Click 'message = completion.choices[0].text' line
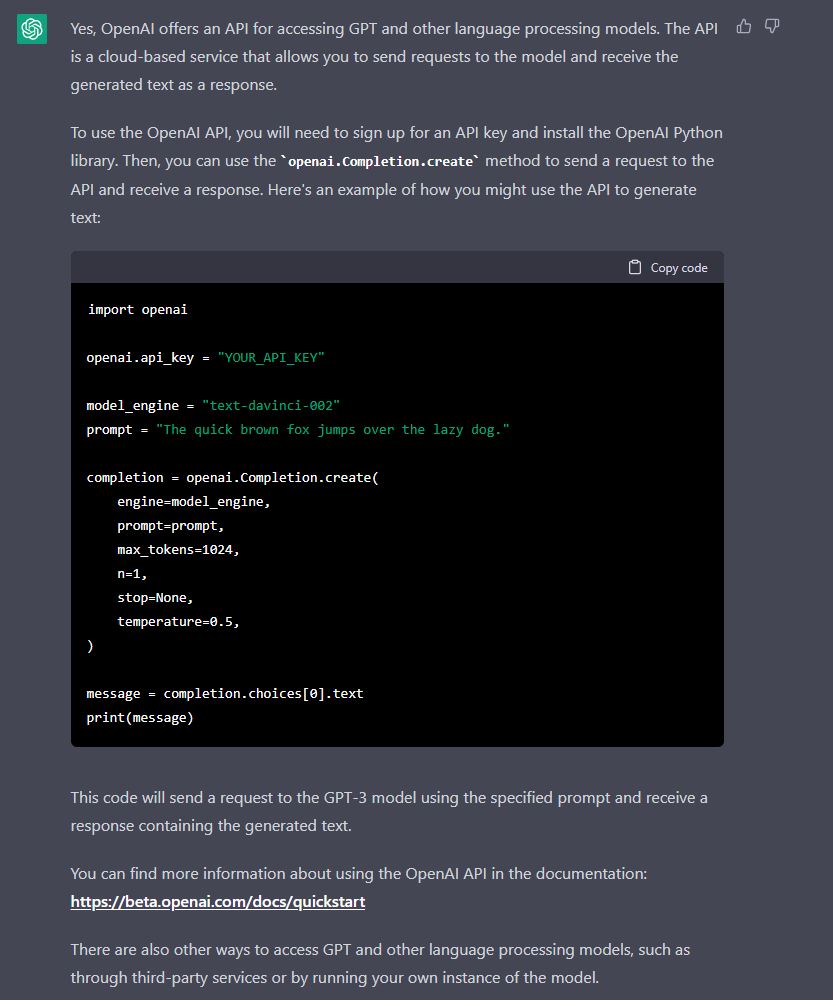Viewport: 833px width, 1000px height. pyautogui.click(x=225, y=693)
